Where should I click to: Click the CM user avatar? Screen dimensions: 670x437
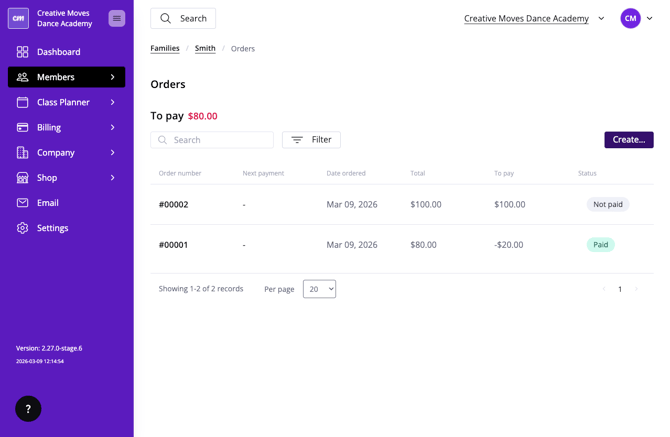tap(630, 18)
